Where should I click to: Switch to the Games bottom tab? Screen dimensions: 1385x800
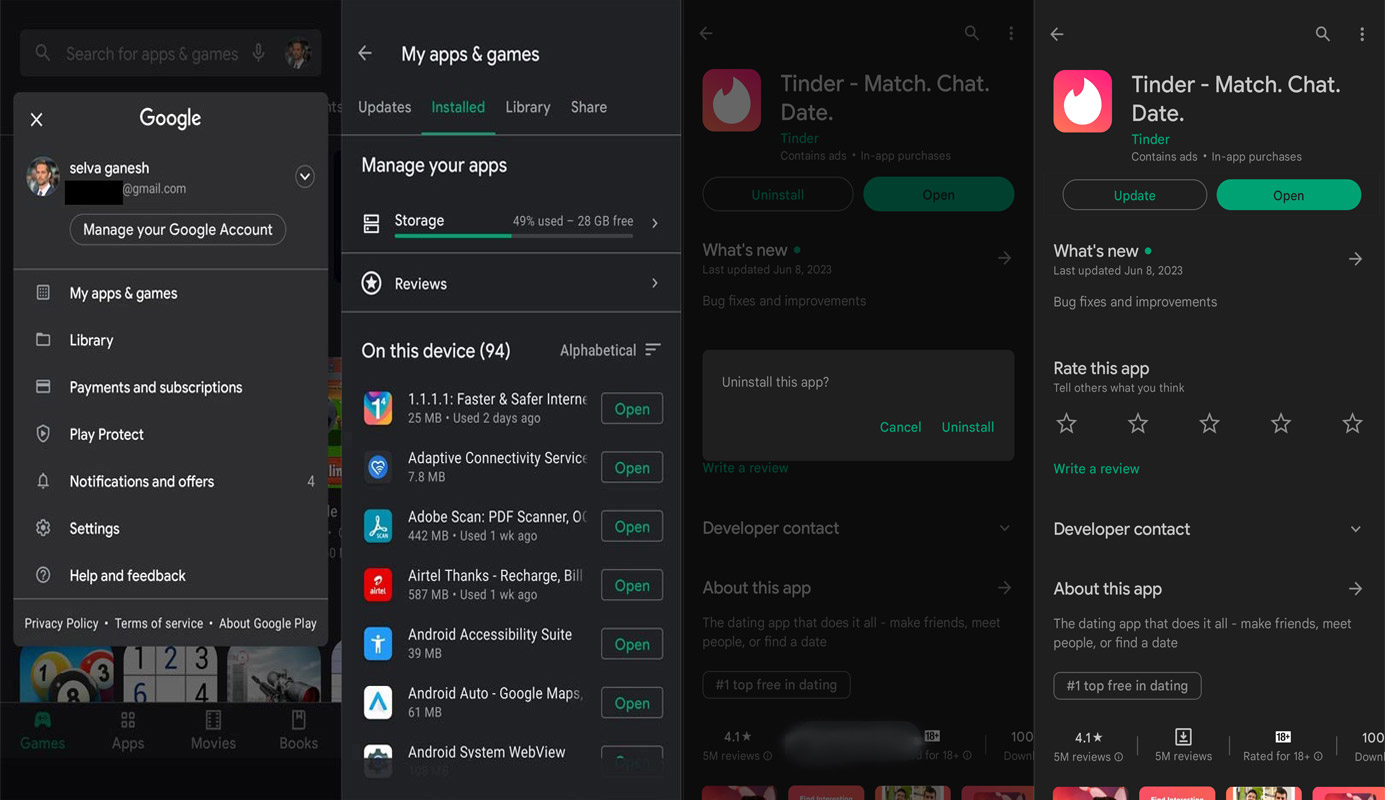coord(43,730)
